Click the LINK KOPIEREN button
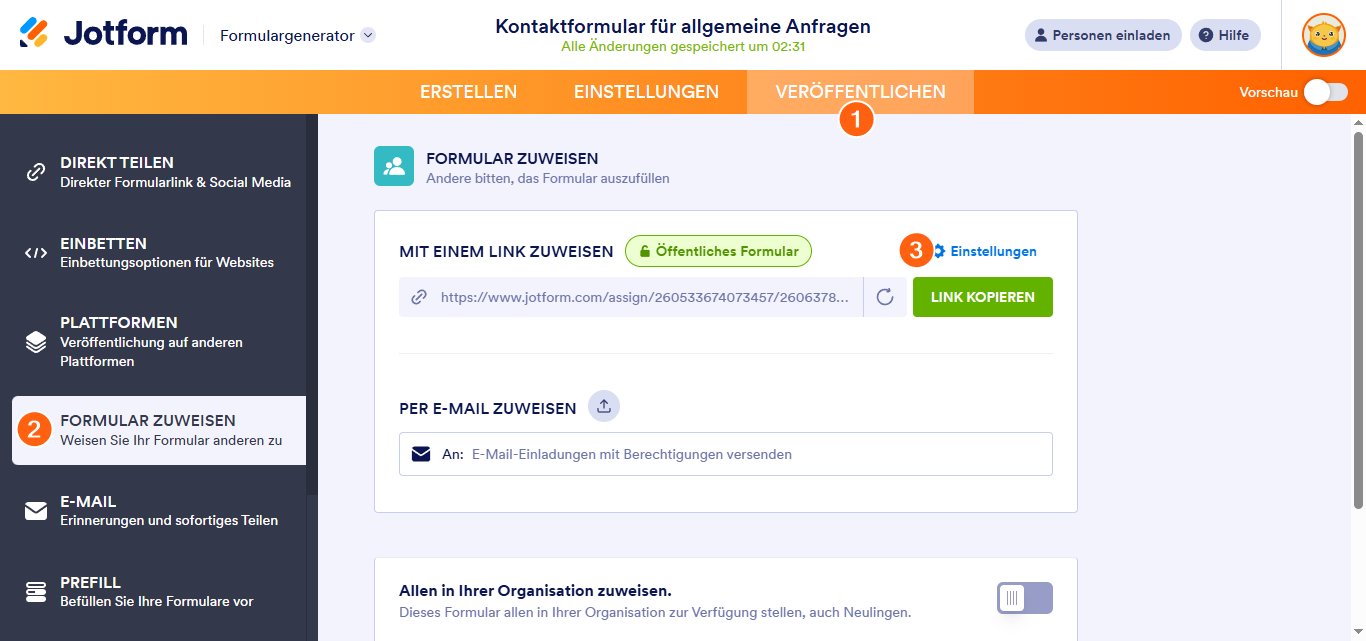 [x=982, y=296]
